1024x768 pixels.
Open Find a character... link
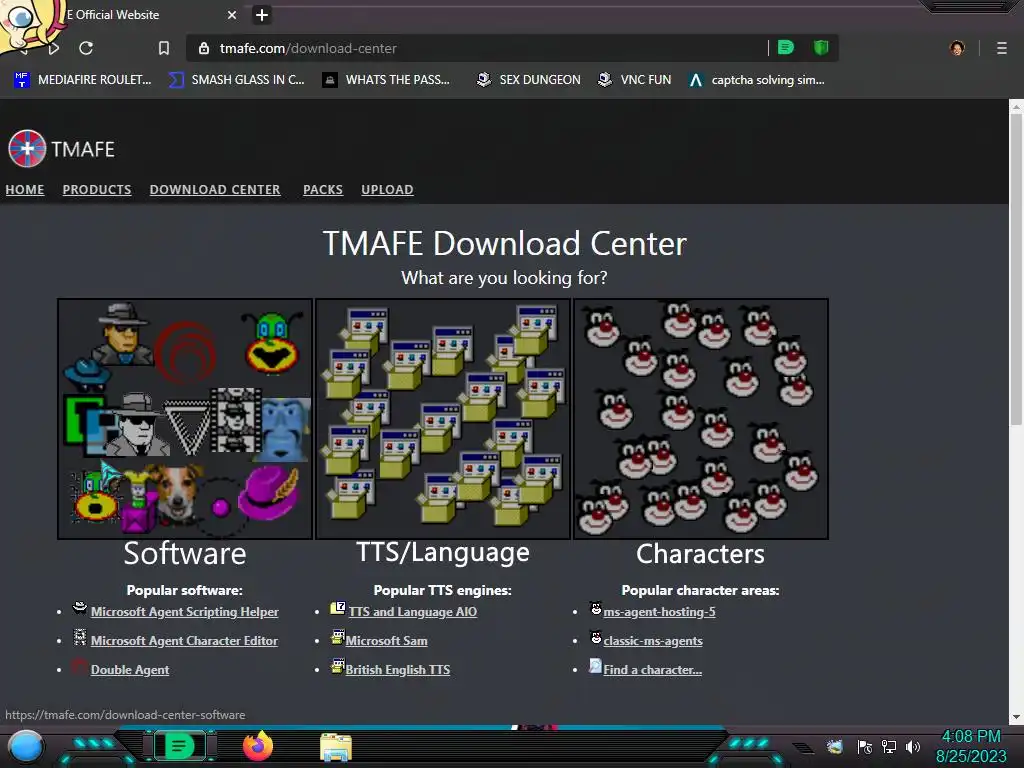(x=652, y=669)
